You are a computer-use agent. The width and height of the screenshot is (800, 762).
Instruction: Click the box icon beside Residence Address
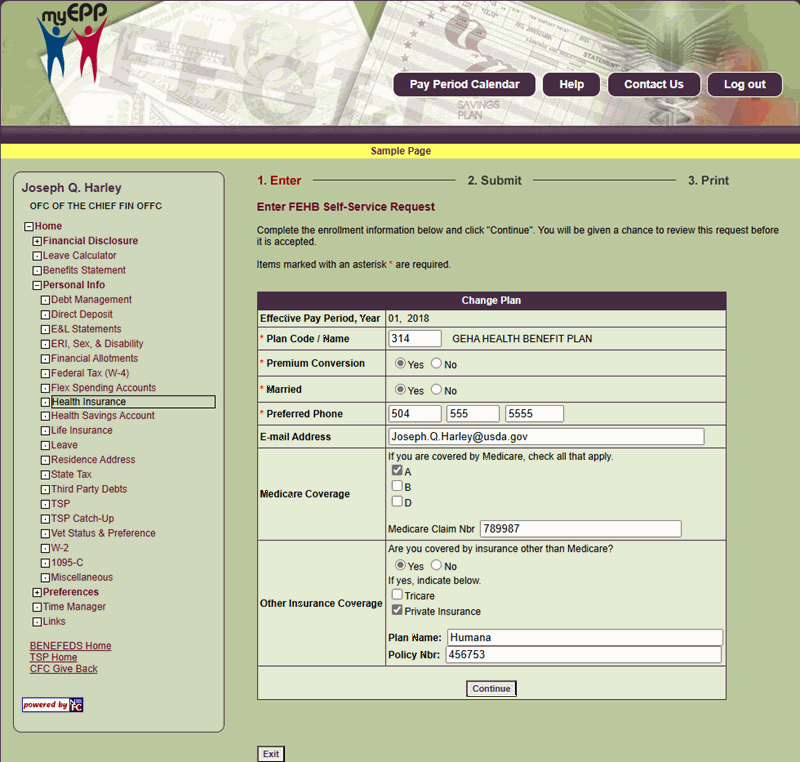[45, 461]
